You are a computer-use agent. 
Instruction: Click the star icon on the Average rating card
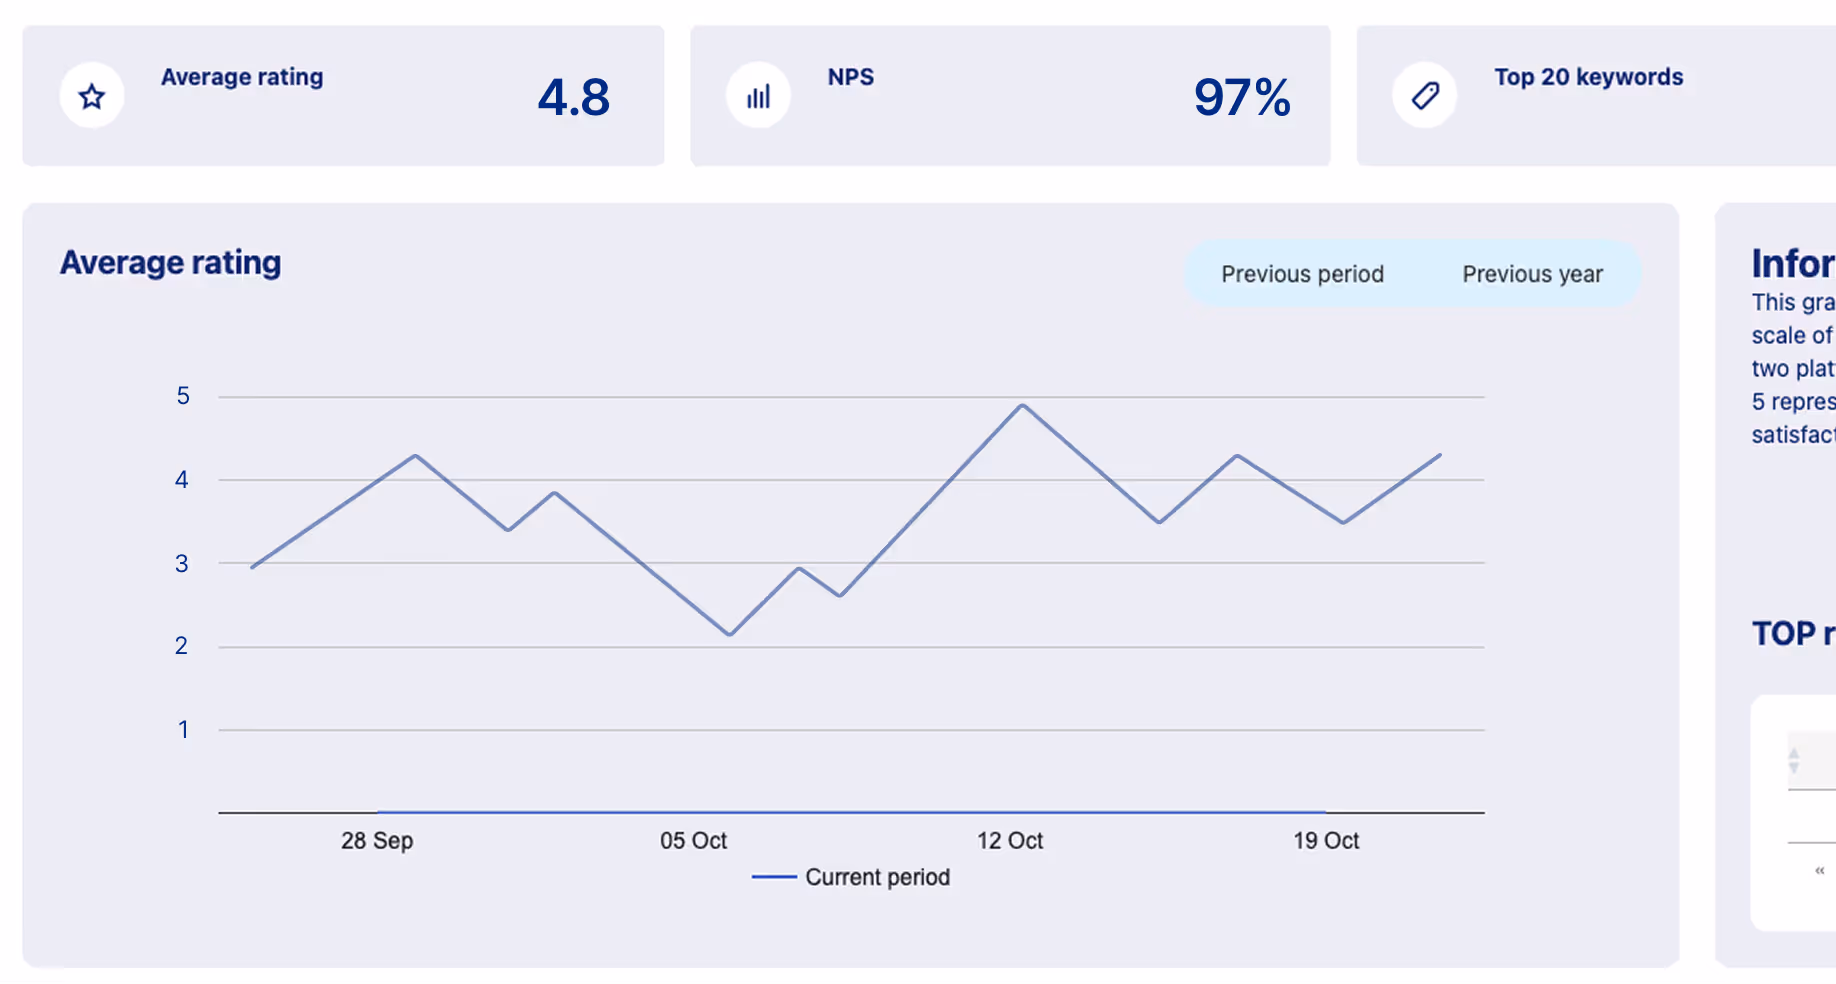click(91, 95)
